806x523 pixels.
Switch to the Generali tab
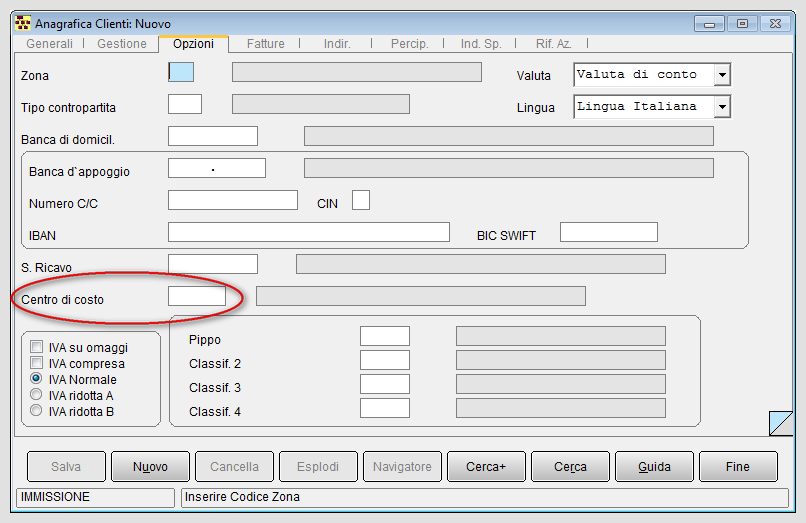coord(49,44)
